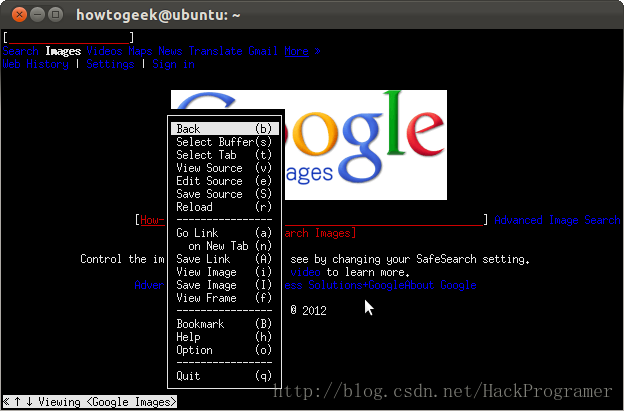The width and height of the screenshot is (624, 411).
Task: Expand the More link
Action: point(296,51)
